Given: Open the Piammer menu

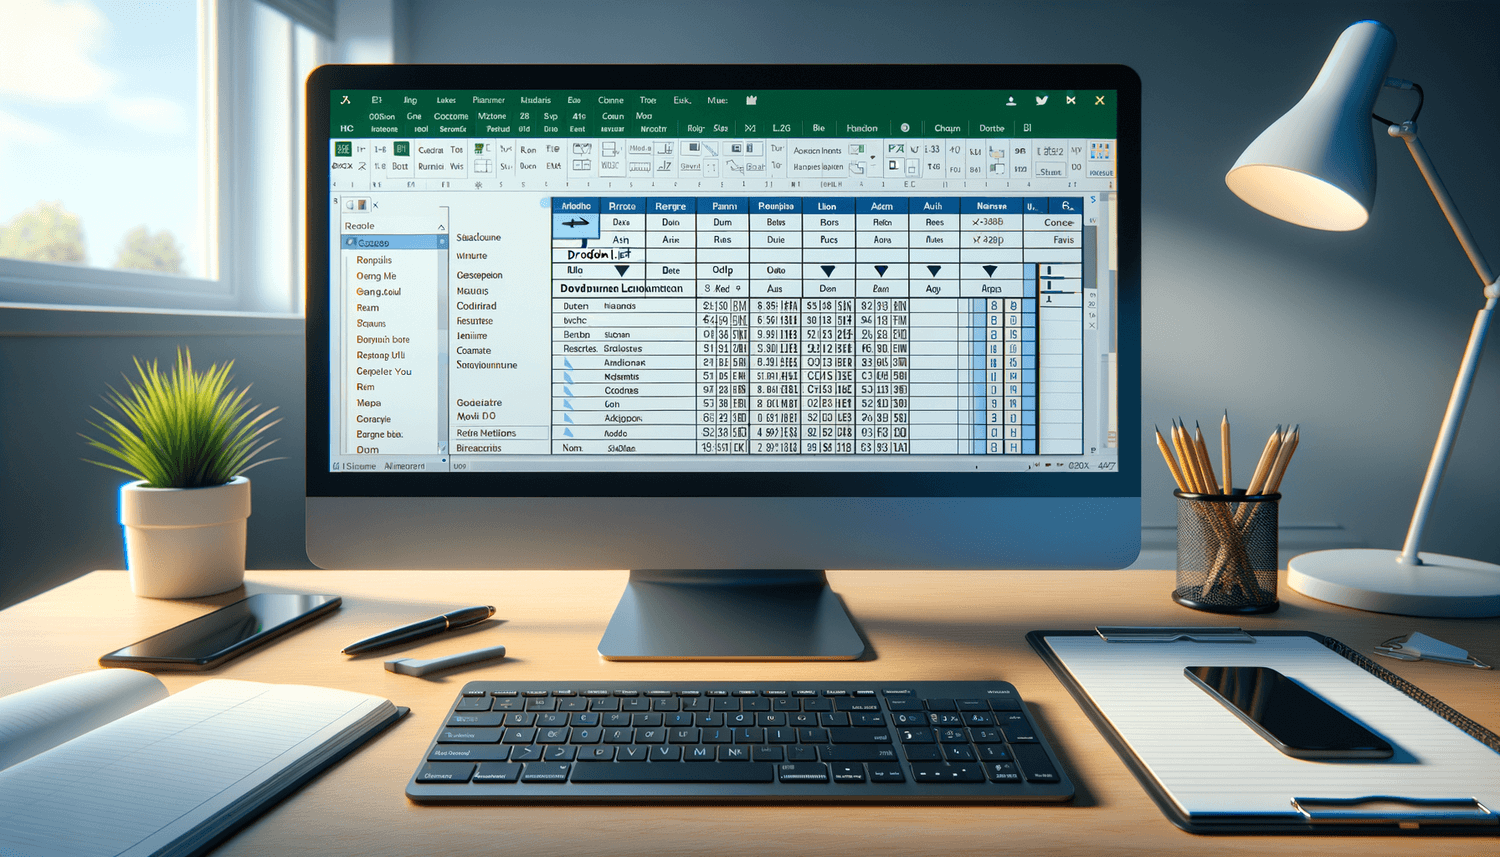Looking at the screenshot, I should tap(489, 101).
